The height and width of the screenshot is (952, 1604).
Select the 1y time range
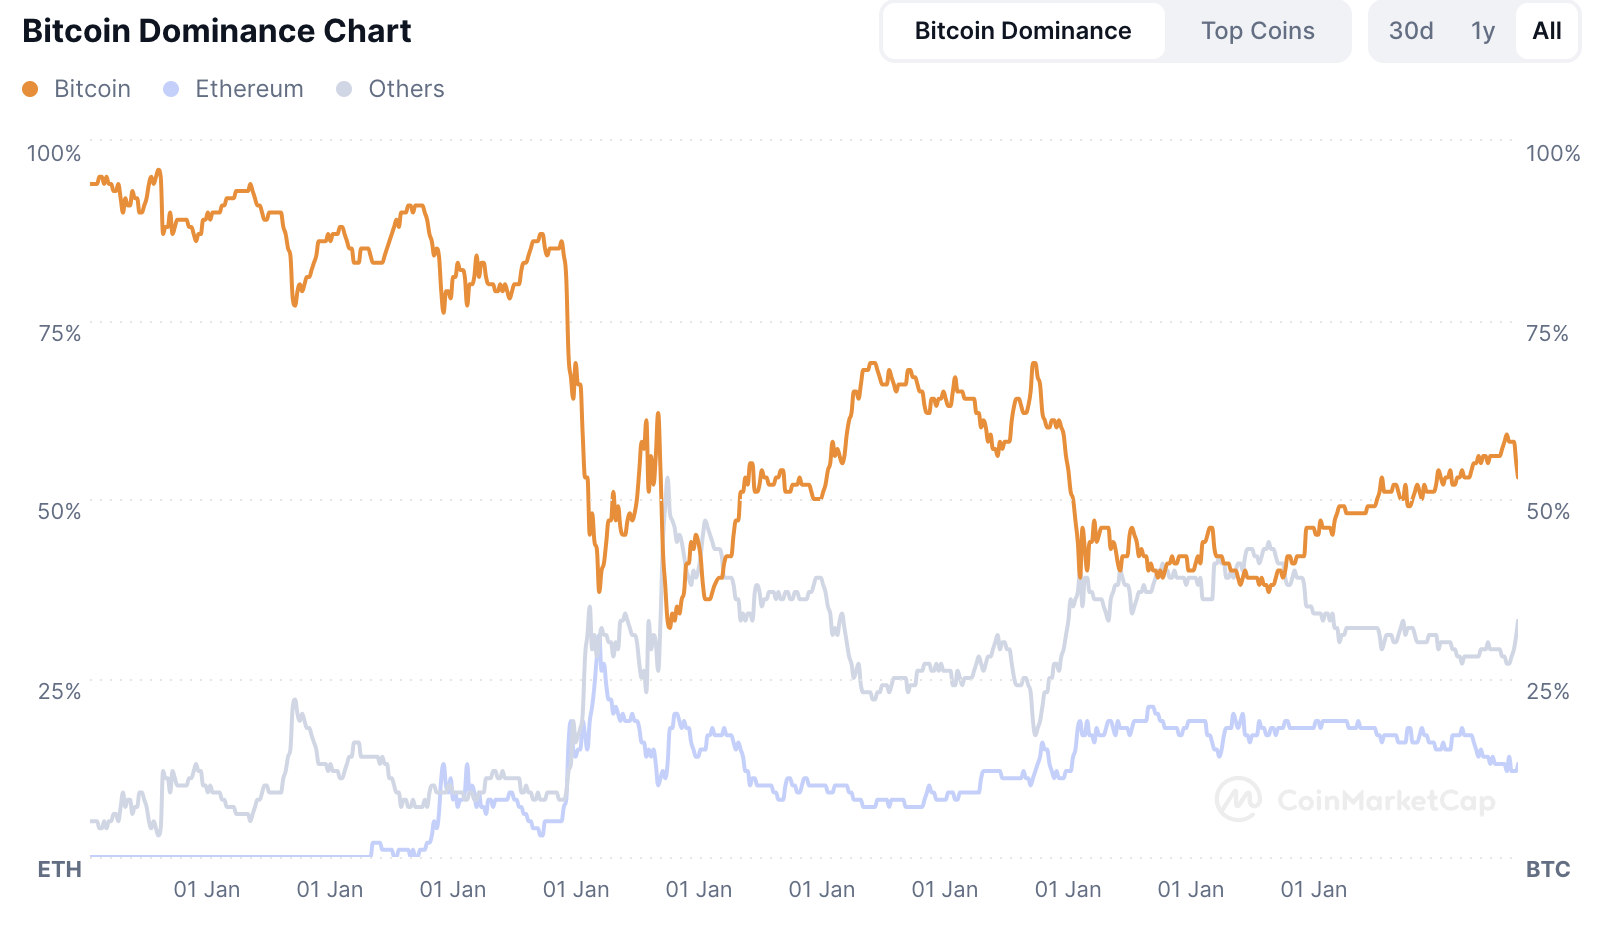[x=1482, y=30]
